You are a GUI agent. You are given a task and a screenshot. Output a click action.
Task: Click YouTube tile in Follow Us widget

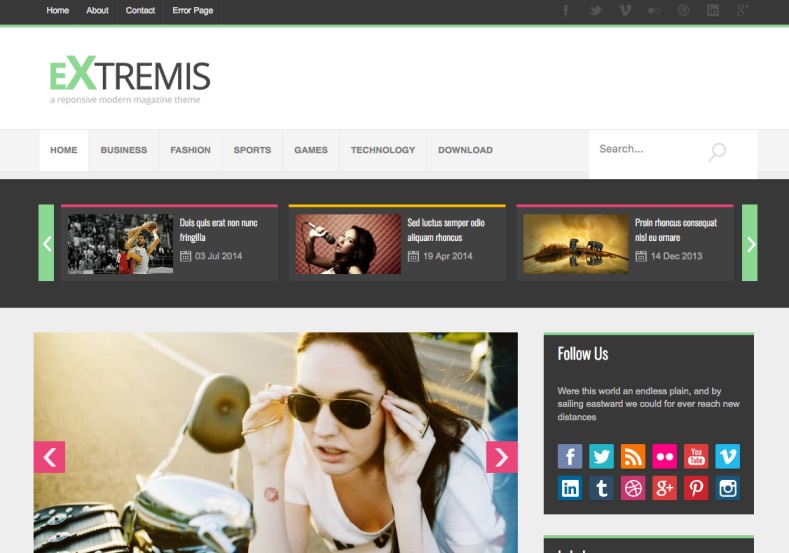click(x=696, y=456)
